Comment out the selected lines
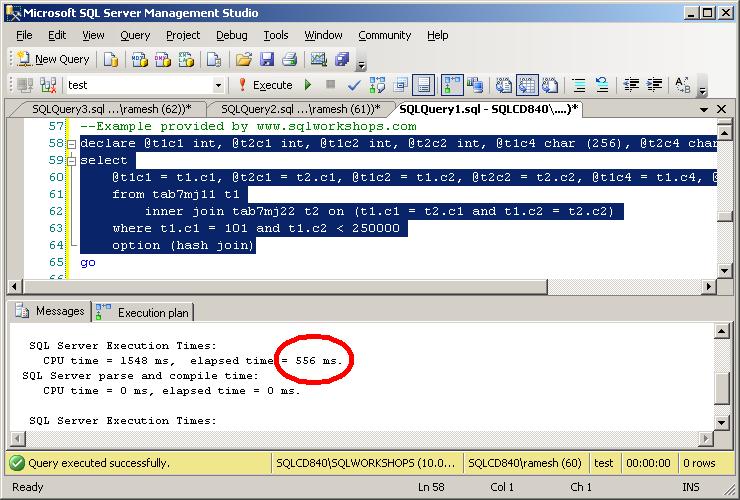 click(x=579, y=85)
